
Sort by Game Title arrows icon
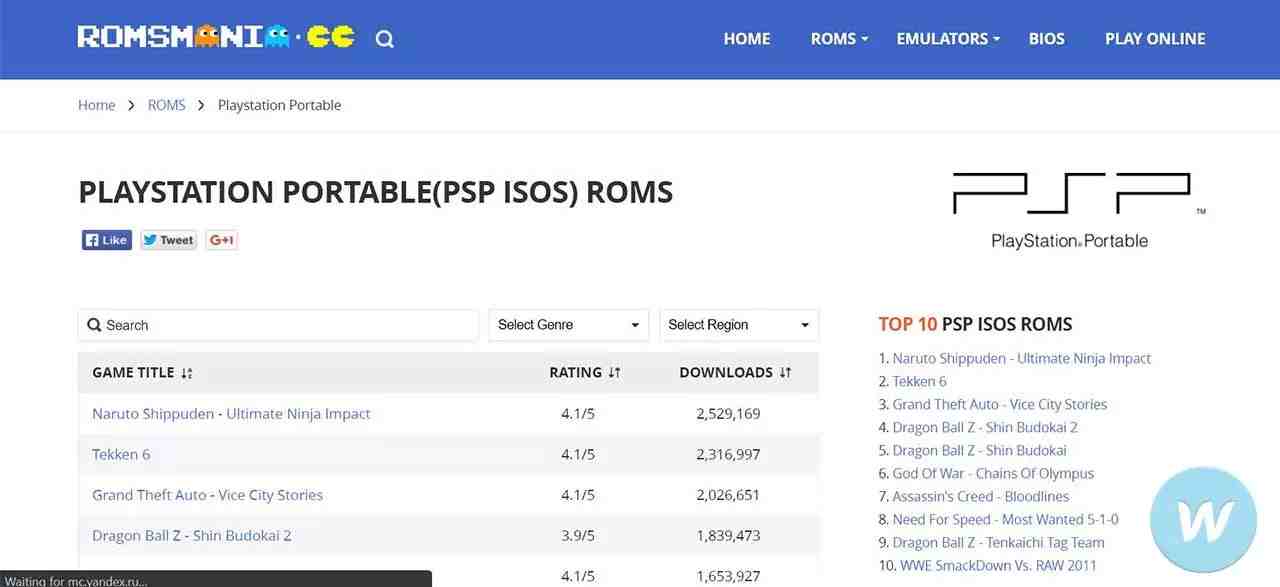click(x=187, y=373)
